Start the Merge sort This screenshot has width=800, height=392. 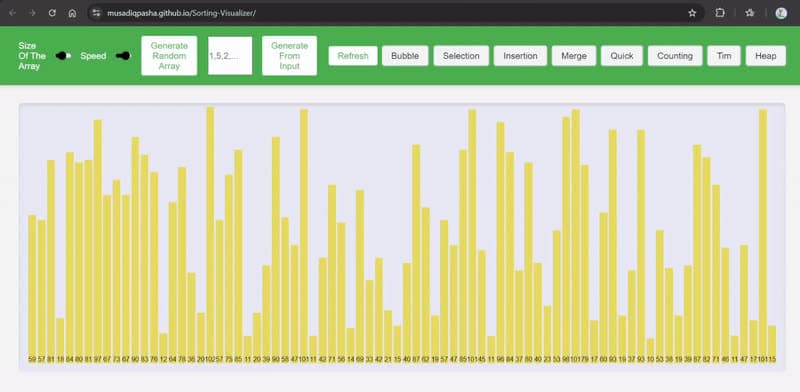(x=574, y=56)
